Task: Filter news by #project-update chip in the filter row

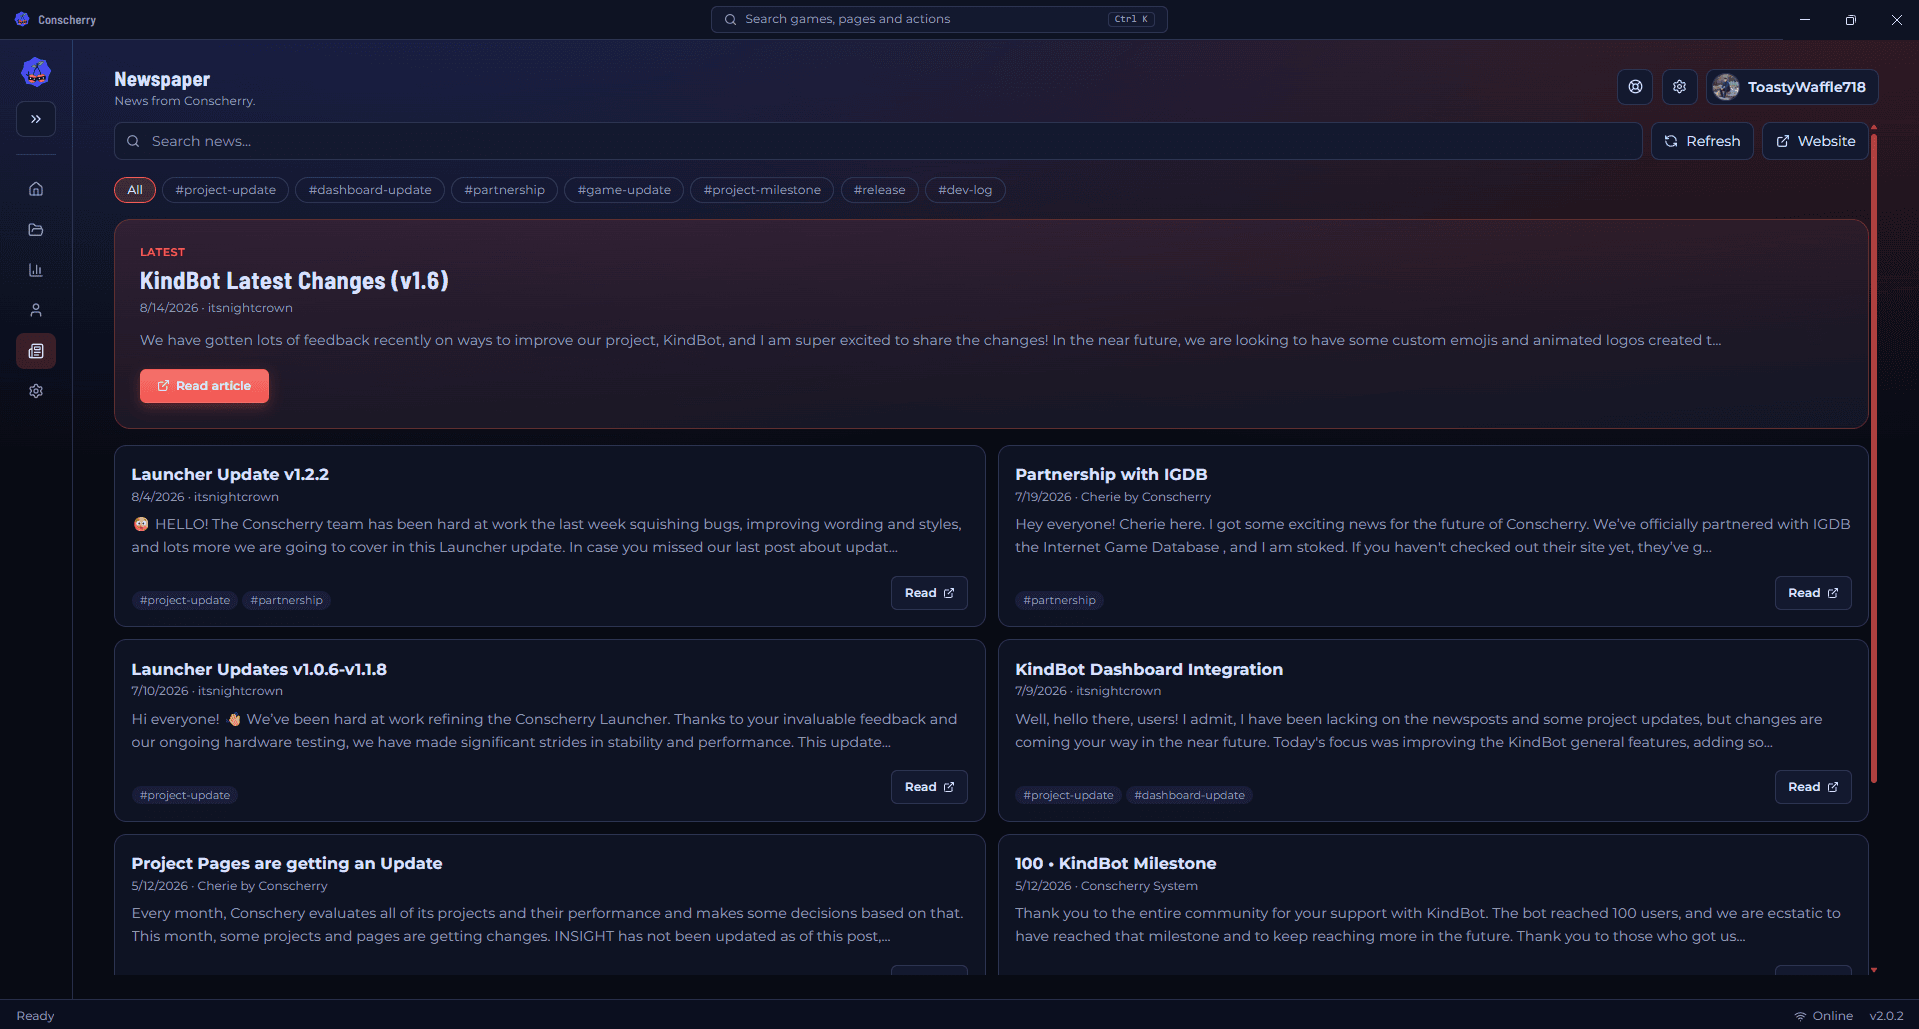Action: pos(225,190)
